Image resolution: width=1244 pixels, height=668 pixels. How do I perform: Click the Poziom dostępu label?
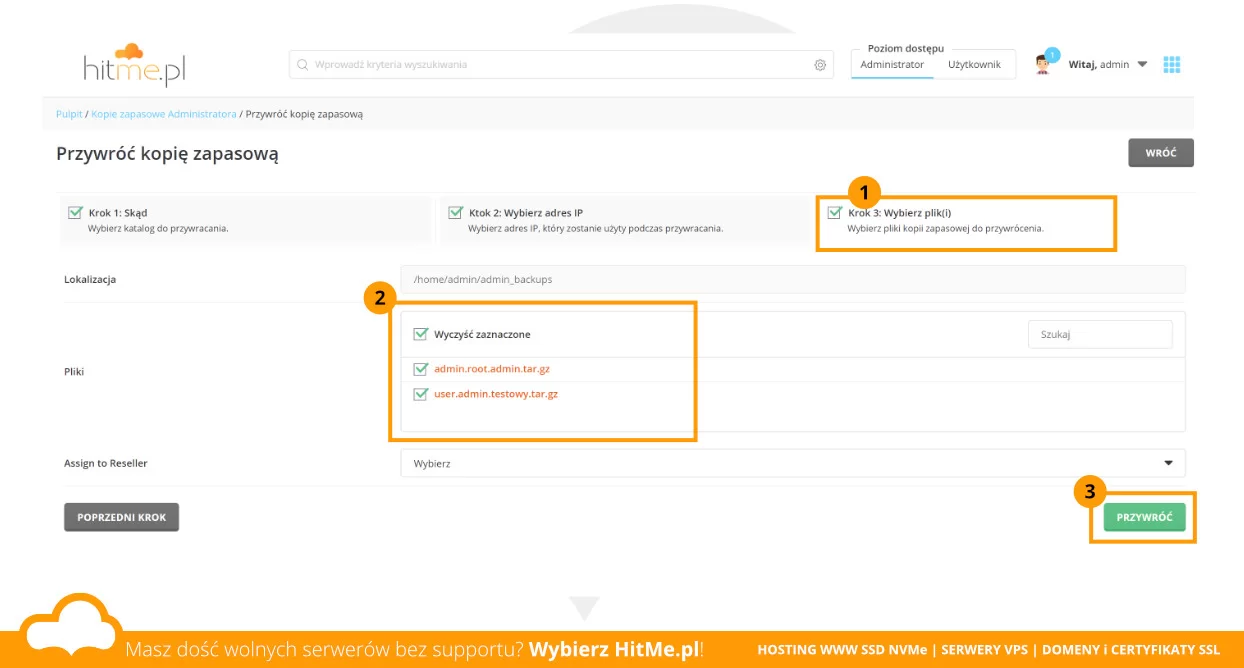click(x=906, y=48)
